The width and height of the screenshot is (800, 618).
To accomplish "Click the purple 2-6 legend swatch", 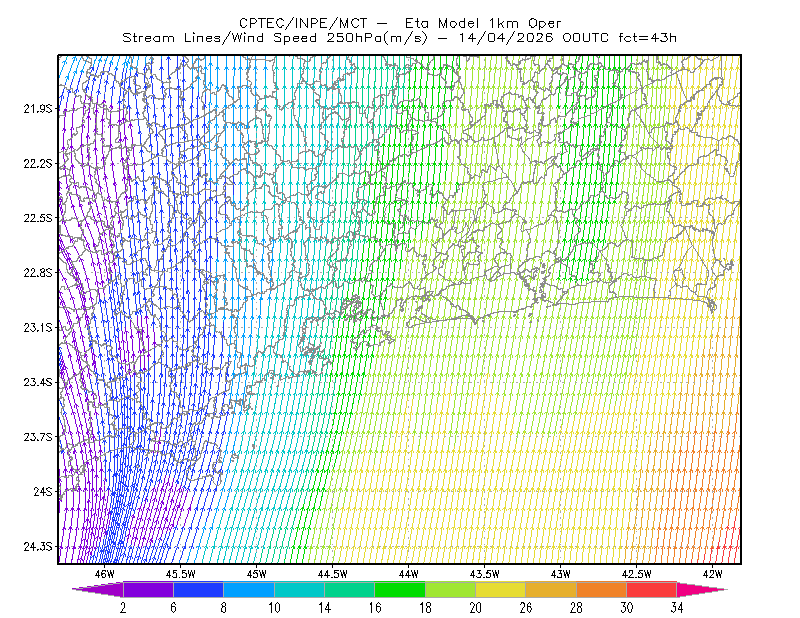I will click(x=148, y=589).
